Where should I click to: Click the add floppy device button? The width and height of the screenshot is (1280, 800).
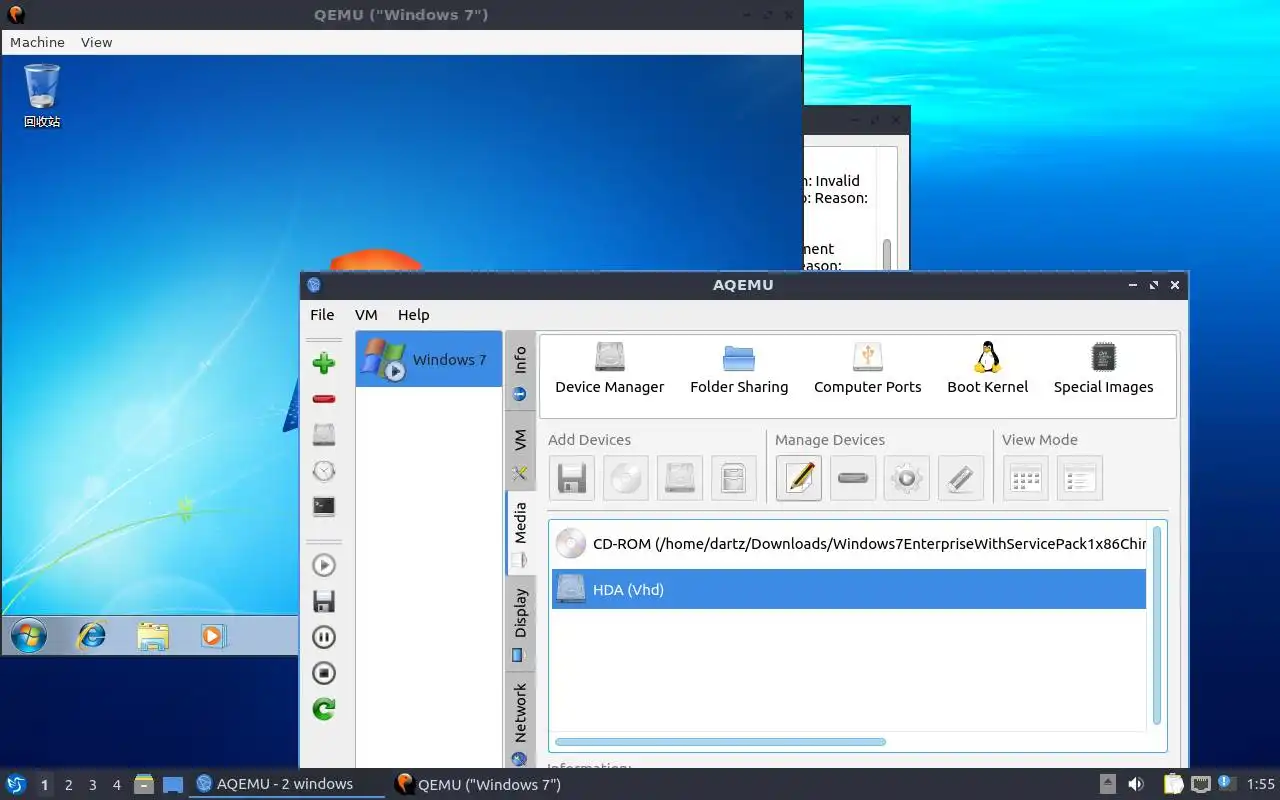[x=572, y=478]
